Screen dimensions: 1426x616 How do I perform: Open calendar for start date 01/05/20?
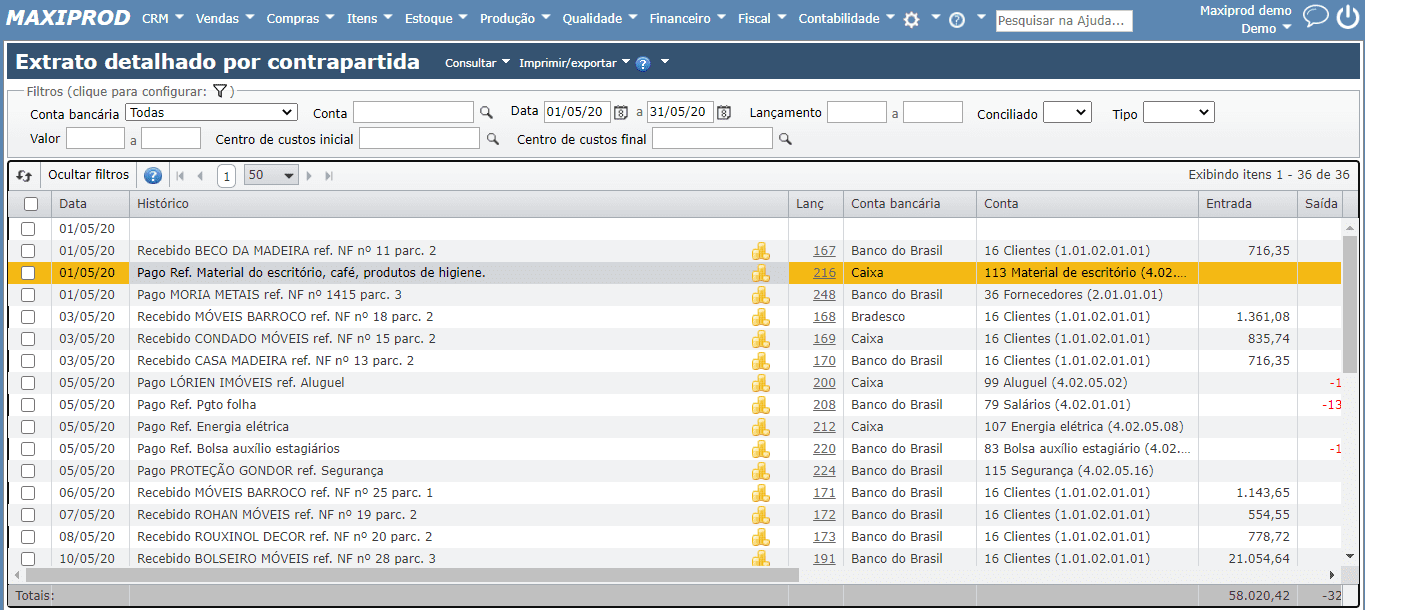click(621, 112)
